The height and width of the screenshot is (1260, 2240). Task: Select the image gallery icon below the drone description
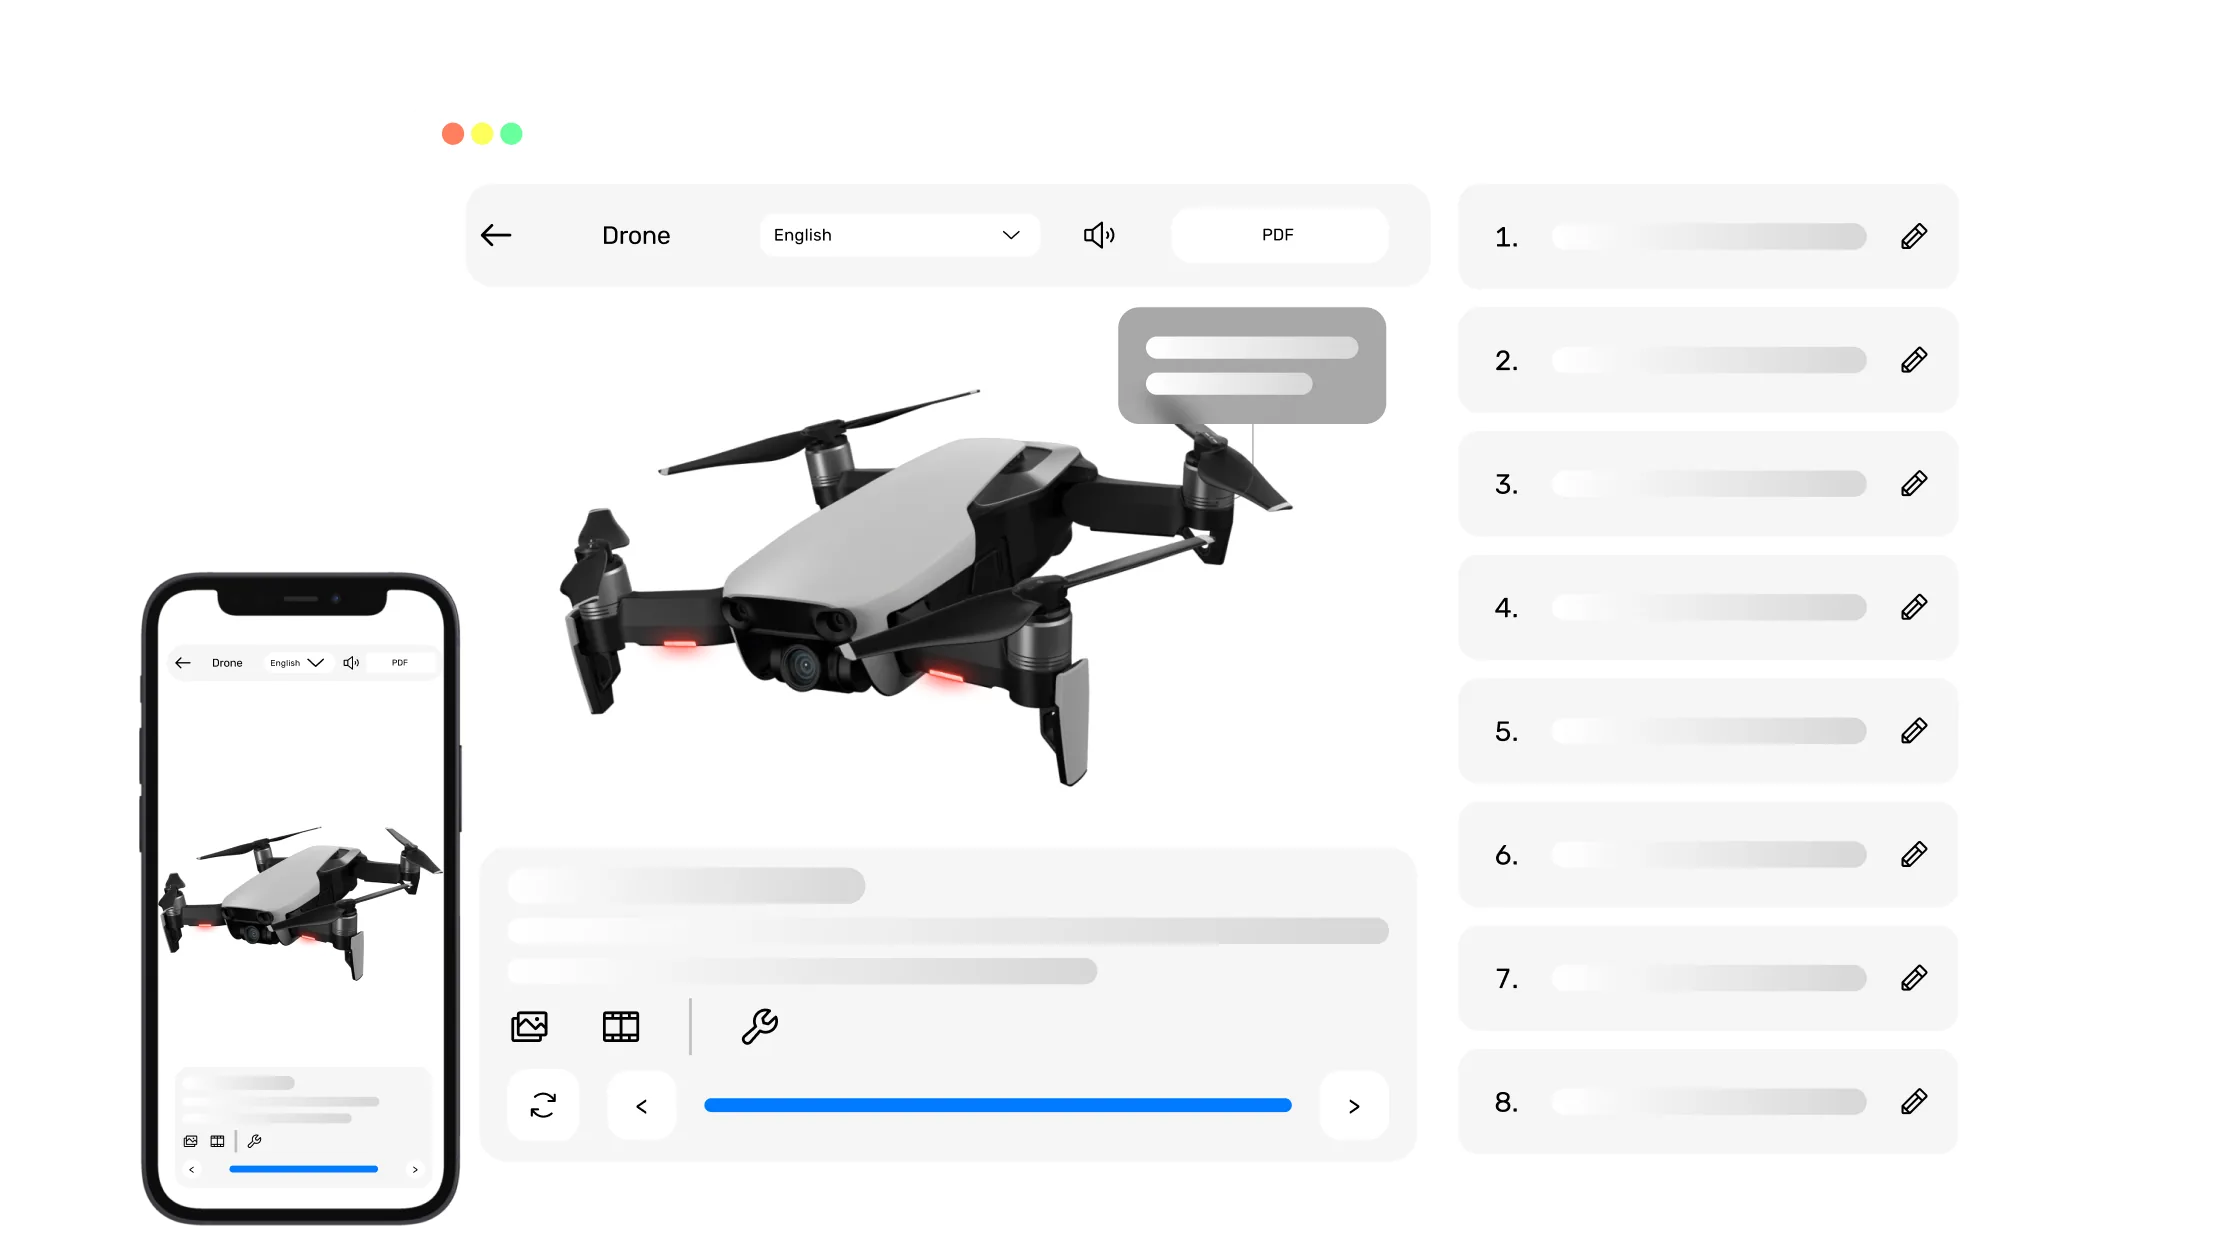point(530,1026)
